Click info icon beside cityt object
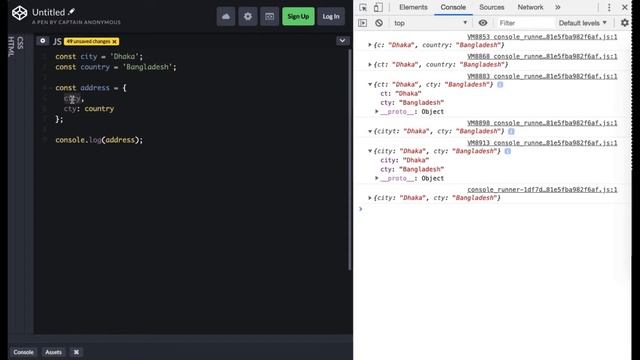 click(x=511, y=131)
